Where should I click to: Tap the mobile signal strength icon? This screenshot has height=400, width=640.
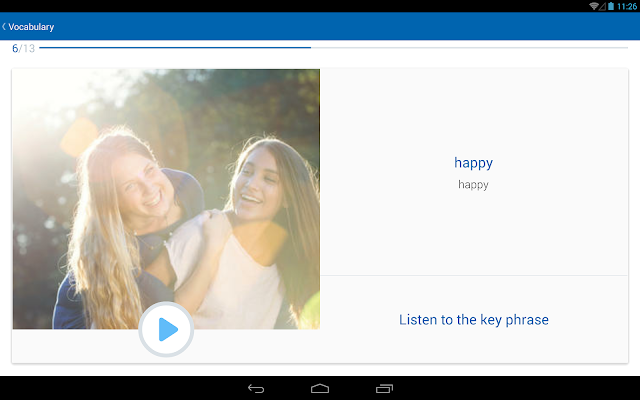click(x=602, y=6)
